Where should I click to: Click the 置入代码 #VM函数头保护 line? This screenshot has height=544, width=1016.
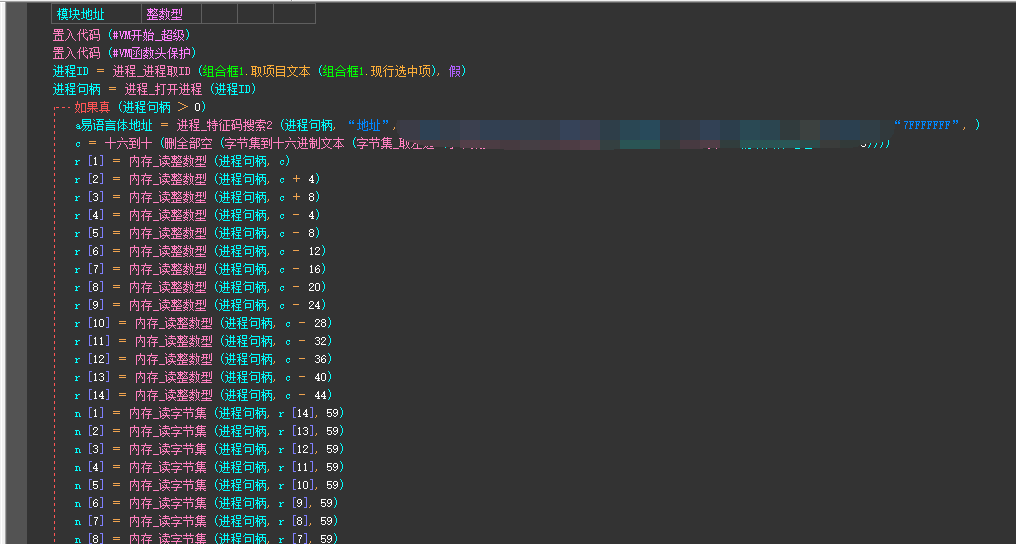point(124,53)
